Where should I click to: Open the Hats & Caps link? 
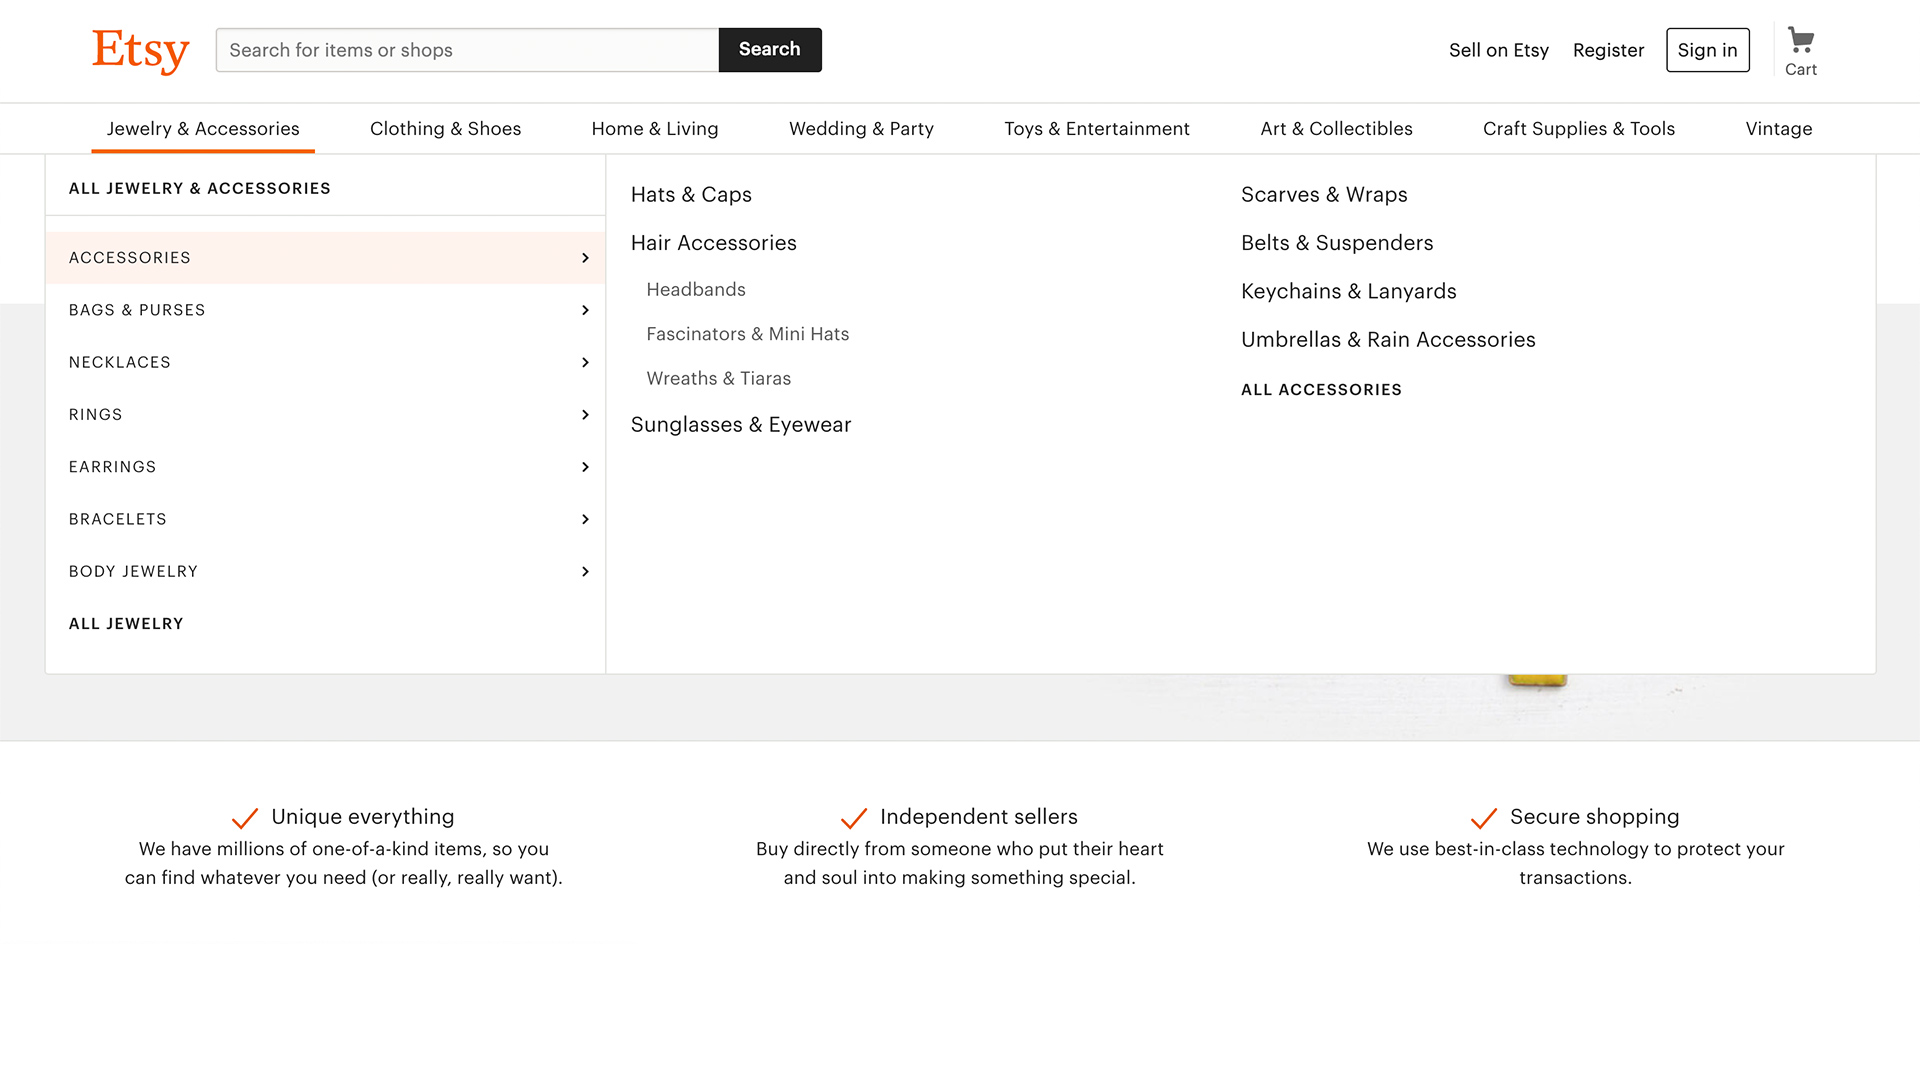click(x=691, y=195)
